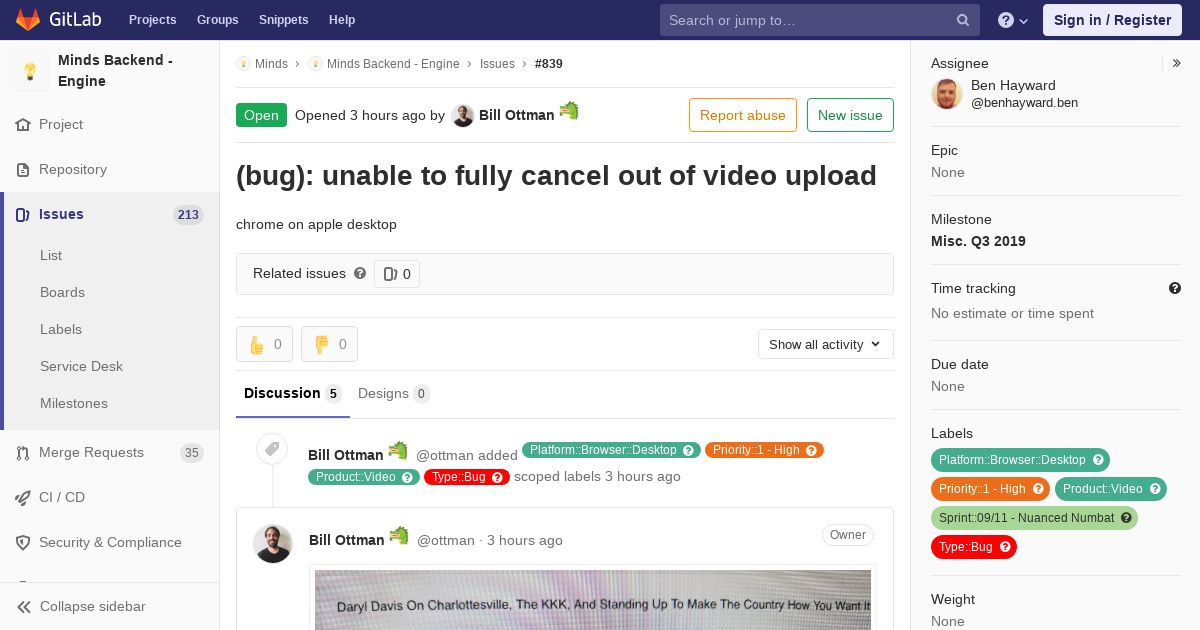This screenshot has height=630, width=1200.
Task: Open the Show all activity dropdown
Action: click(826, 344)
